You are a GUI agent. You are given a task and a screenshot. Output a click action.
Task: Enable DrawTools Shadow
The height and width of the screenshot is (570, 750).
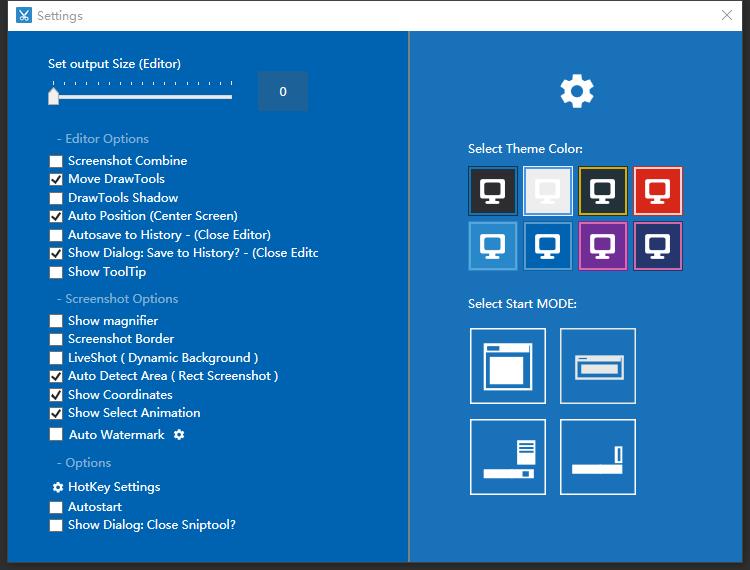tap(56, 198)
